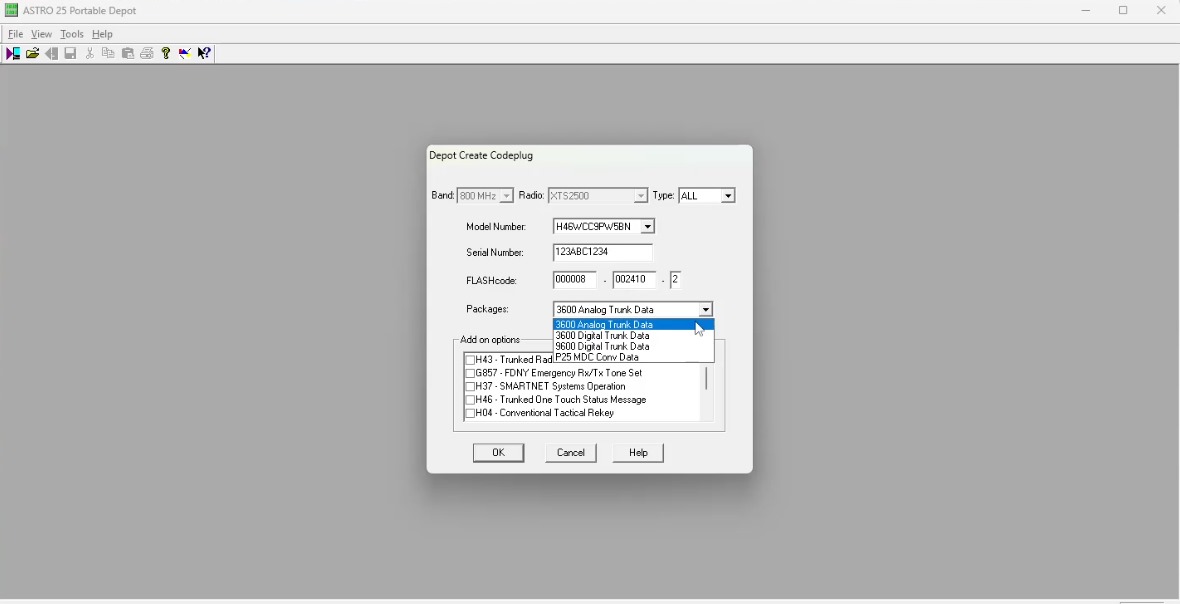Viewport: 1180px width, 604px height.
Task: Open the File menu
Action: point(15,34)
